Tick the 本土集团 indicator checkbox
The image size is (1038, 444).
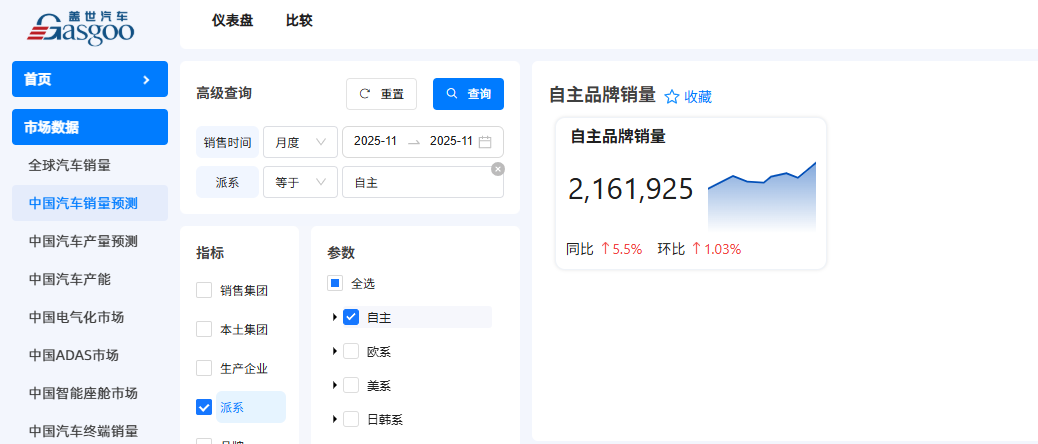pos(204,329)
